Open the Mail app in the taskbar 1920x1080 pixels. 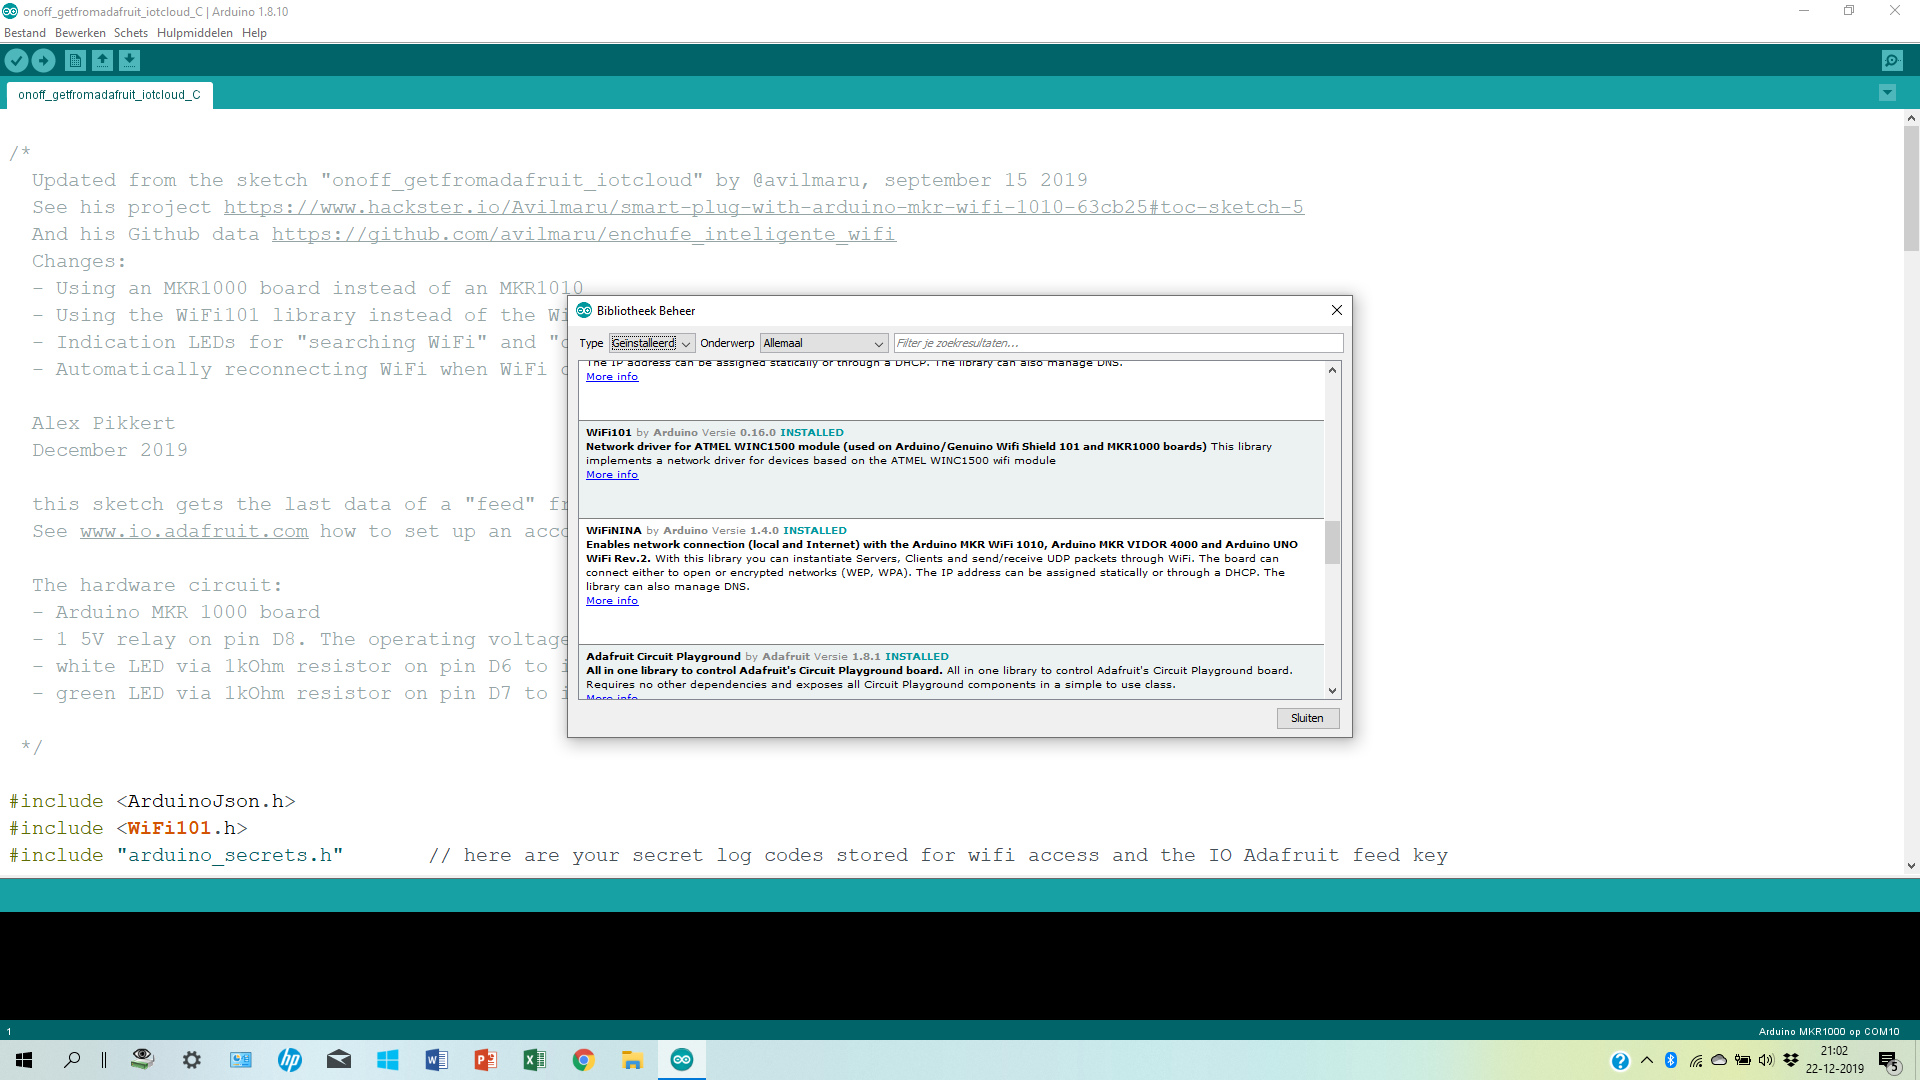coord(339,1060)
